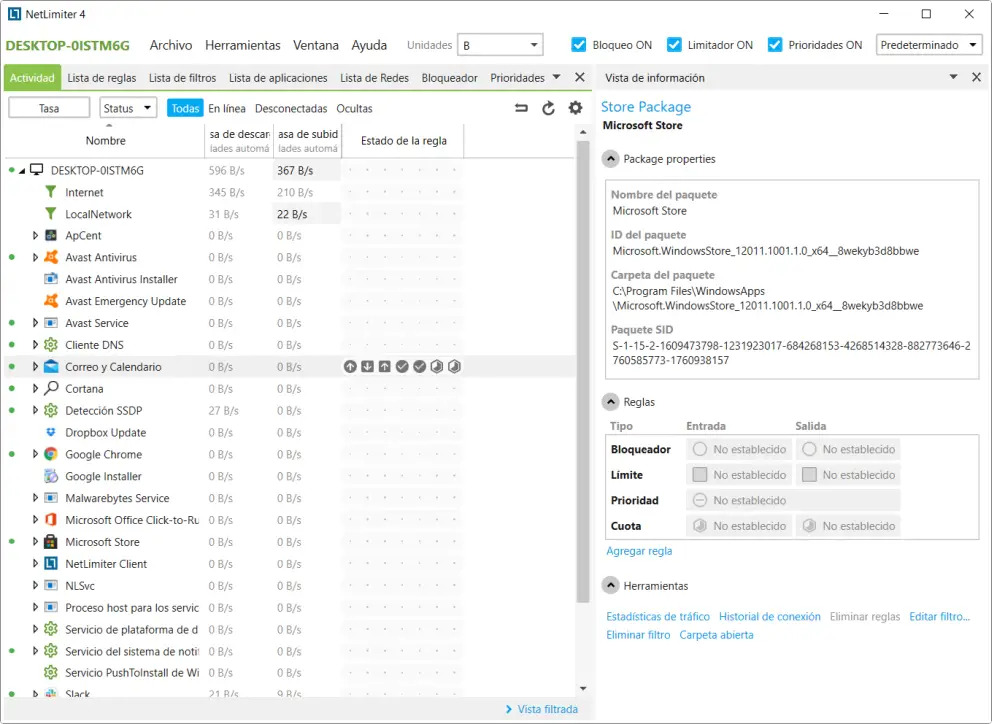
Task: Click the Tasa button field
Action: (49, 108)
